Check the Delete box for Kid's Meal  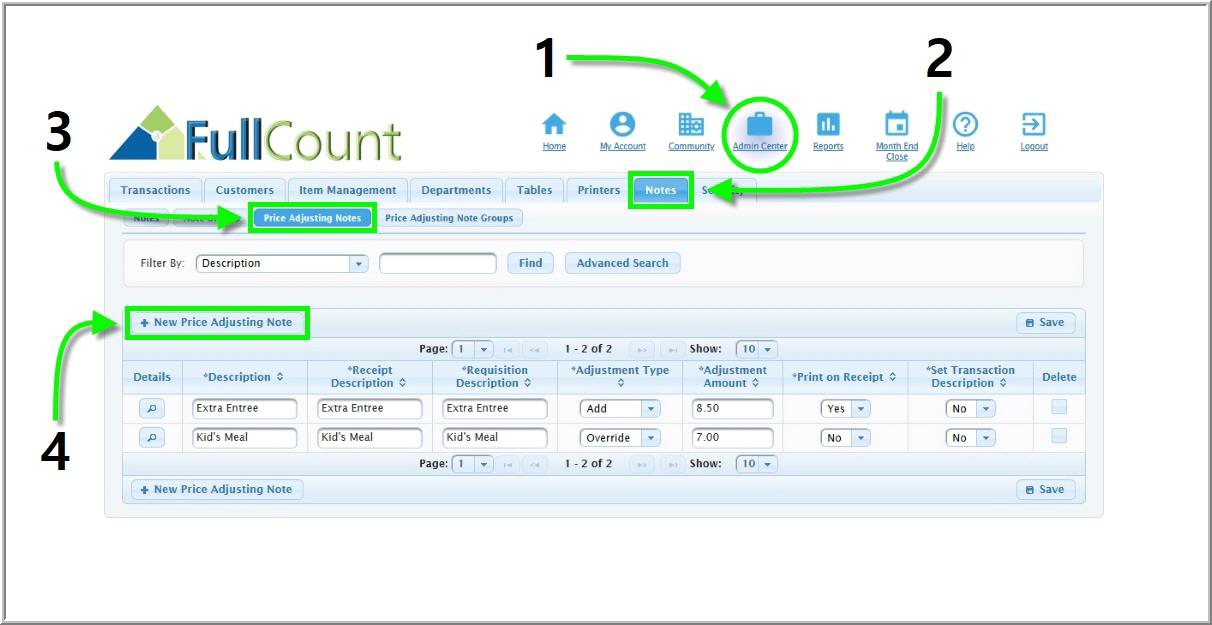tap(1059, 436)
